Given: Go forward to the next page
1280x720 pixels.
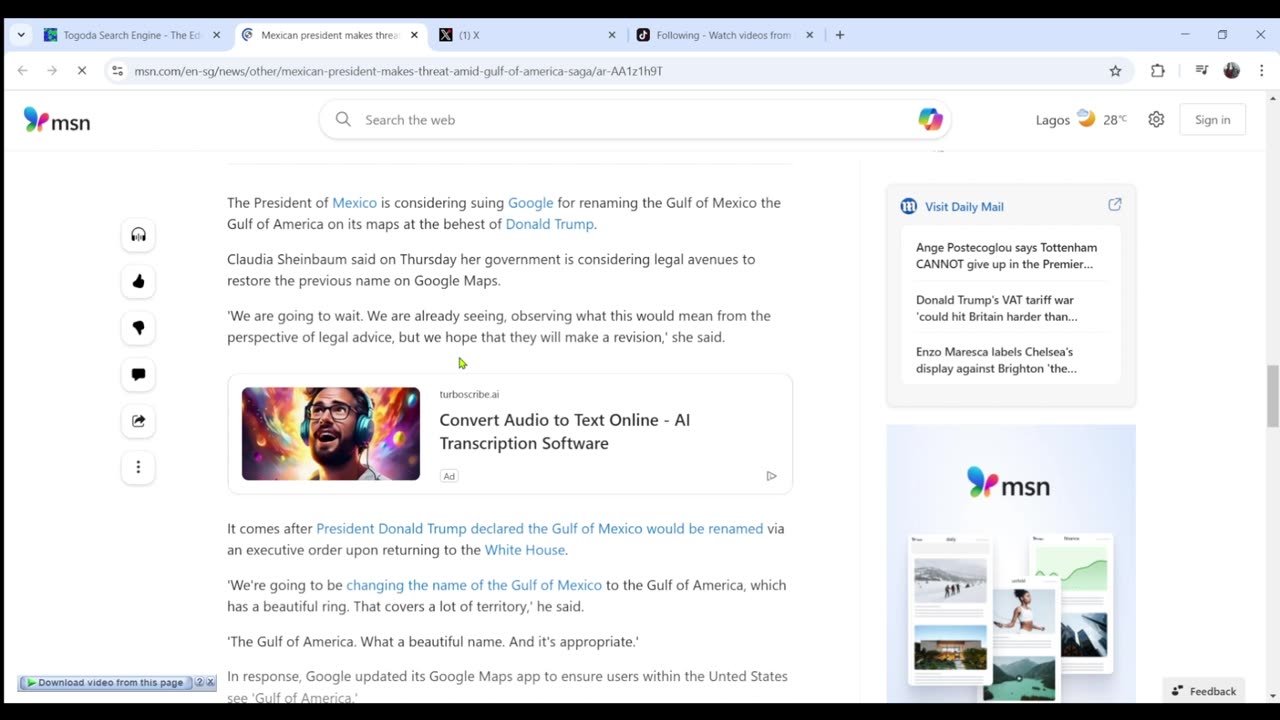Looking at the screenshot, I should 52,71.
